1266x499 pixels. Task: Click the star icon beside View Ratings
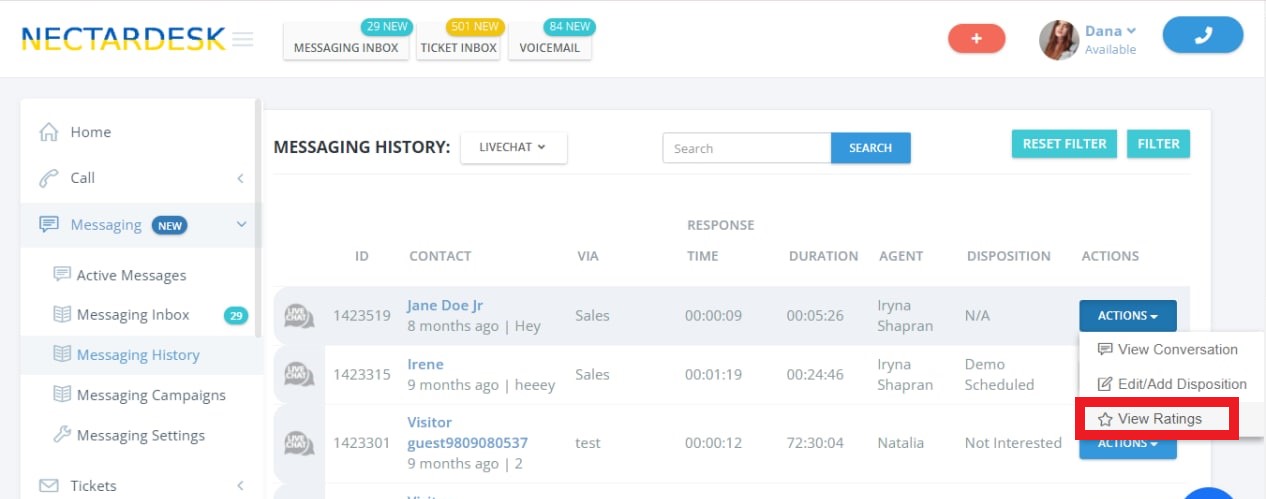1105,419
